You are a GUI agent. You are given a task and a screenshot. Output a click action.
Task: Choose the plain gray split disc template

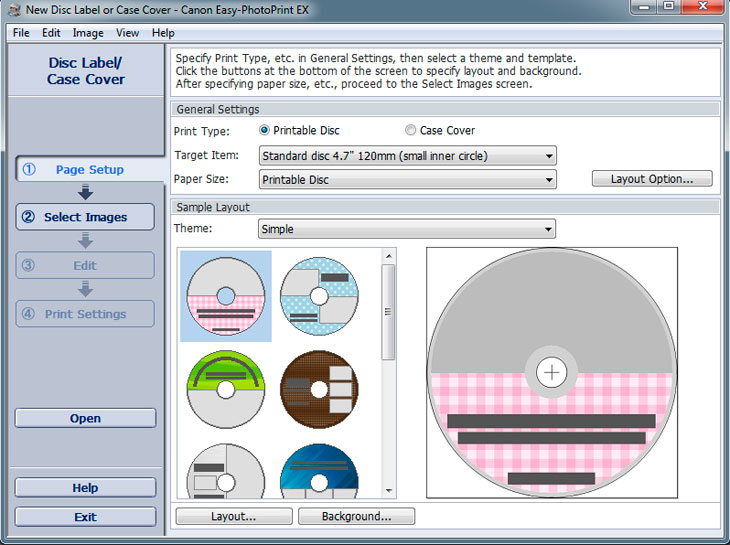click(x=226, y=470)
